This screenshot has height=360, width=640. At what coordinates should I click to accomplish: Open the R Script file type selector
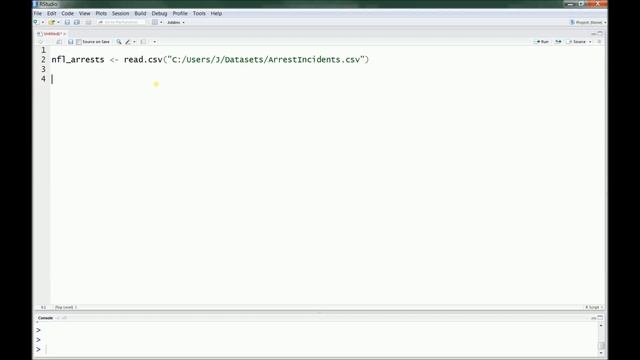(x=594, y=307)
